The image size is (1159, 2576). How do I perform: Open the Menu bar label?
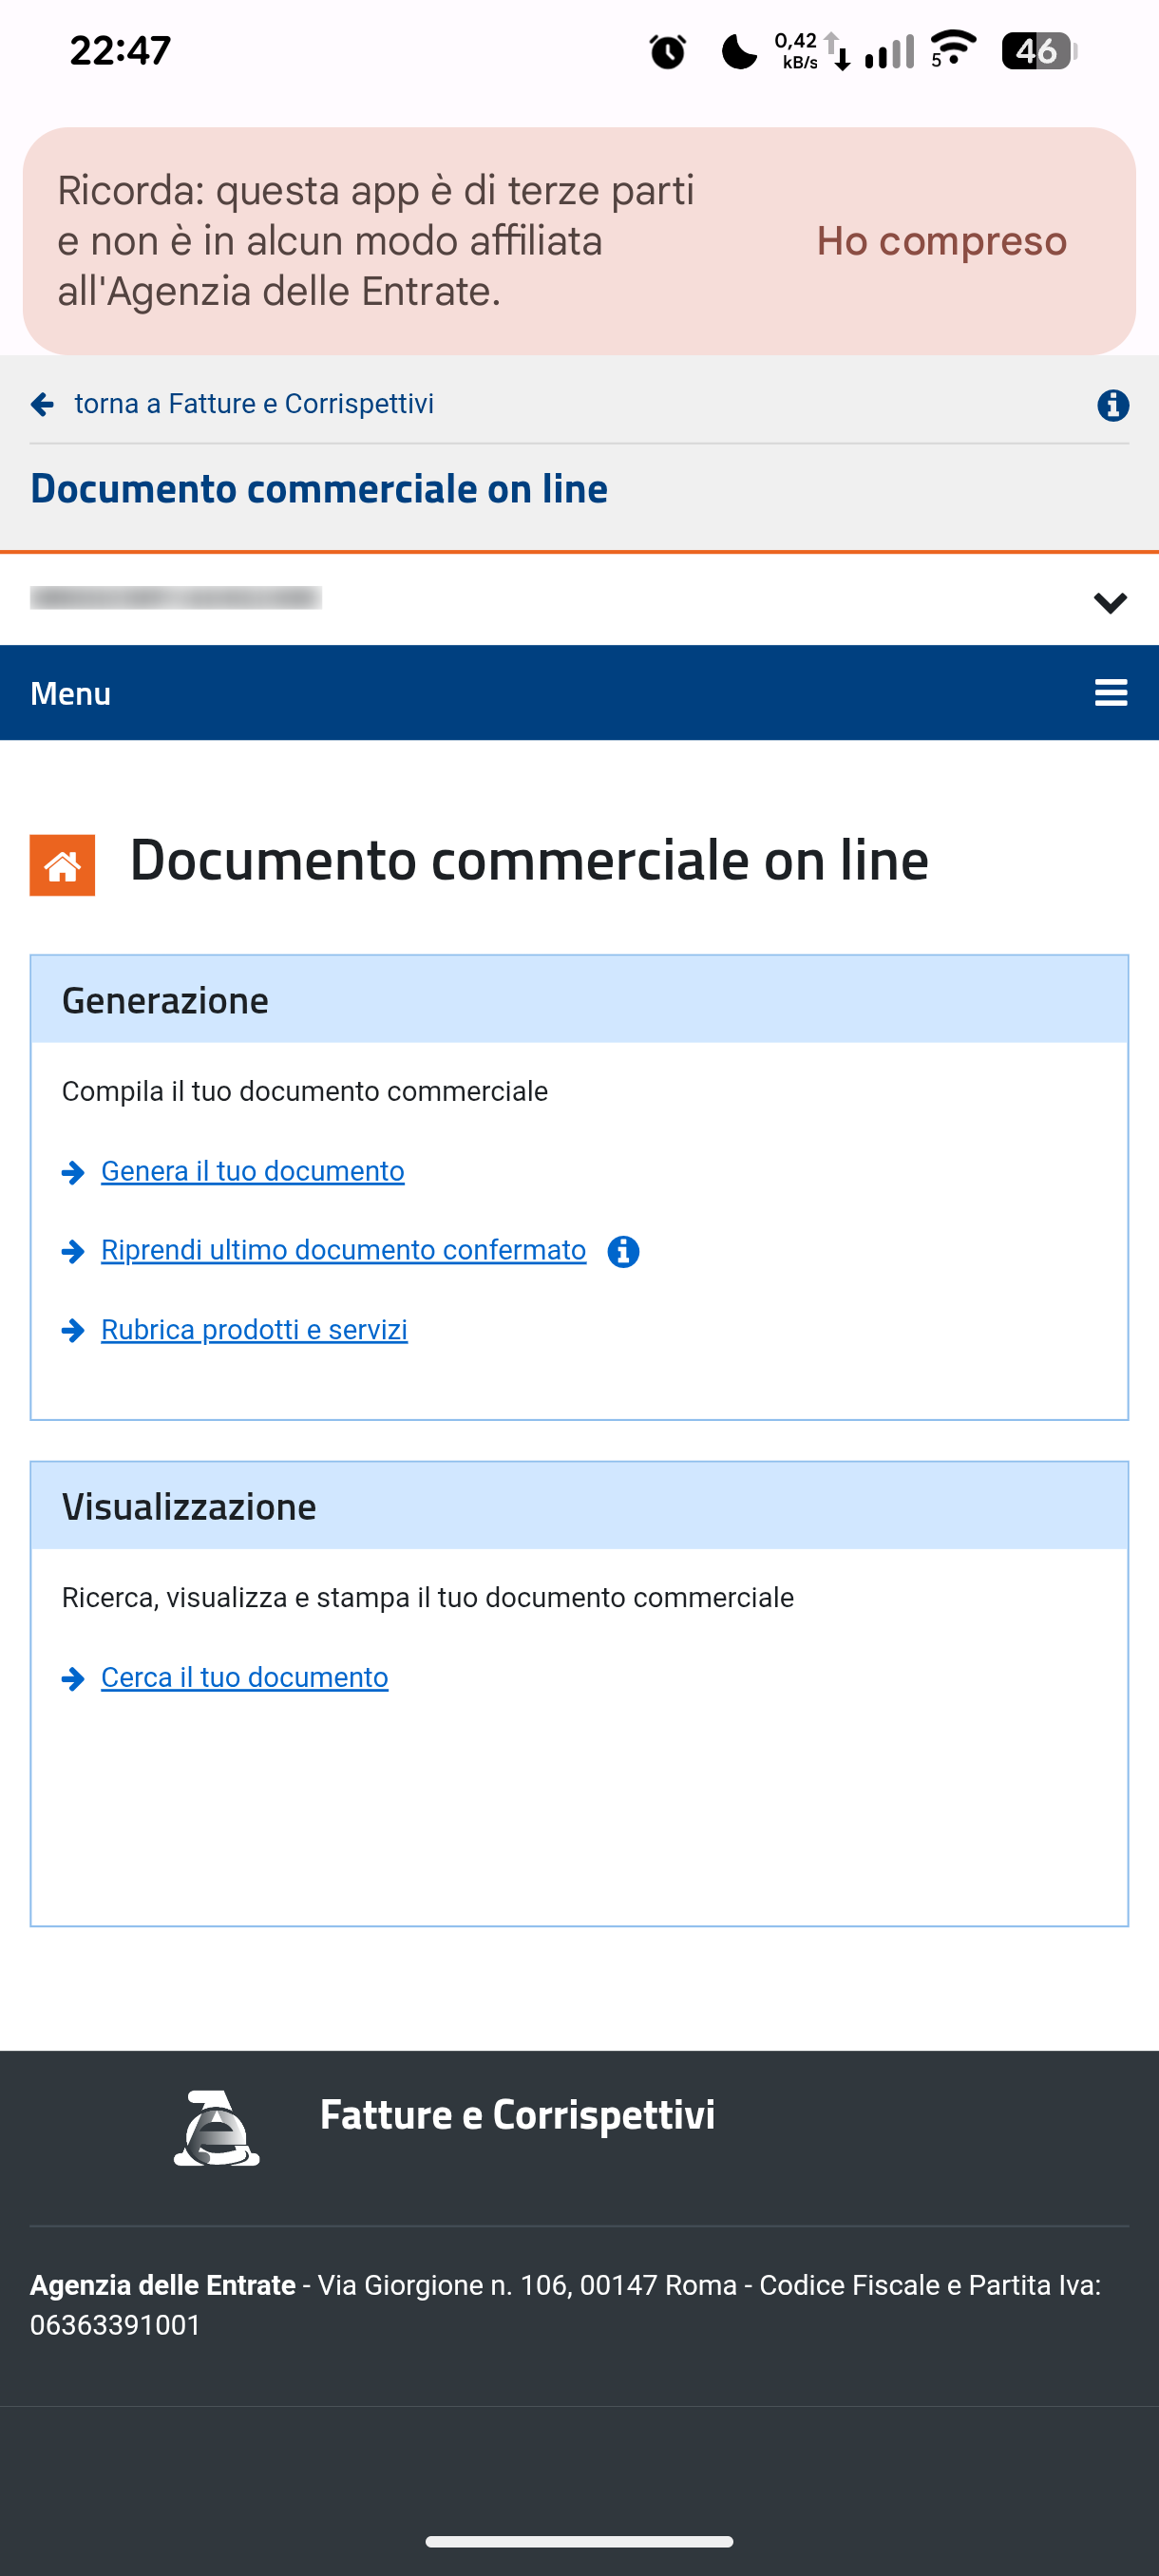(70, 693)
